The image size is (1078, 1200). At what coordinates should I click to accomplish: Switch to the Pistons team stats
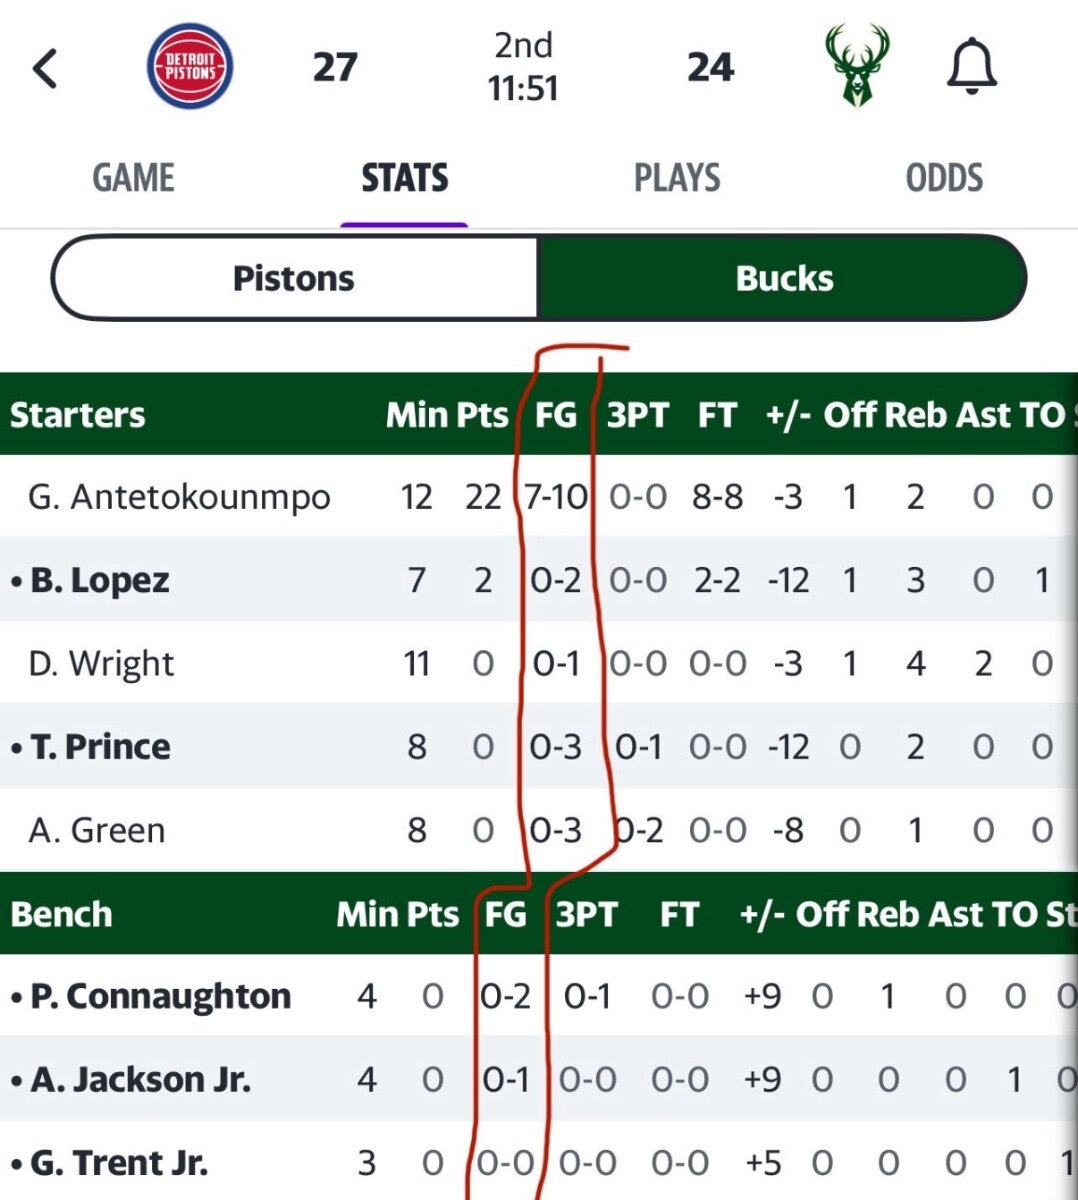pos(294,278)
